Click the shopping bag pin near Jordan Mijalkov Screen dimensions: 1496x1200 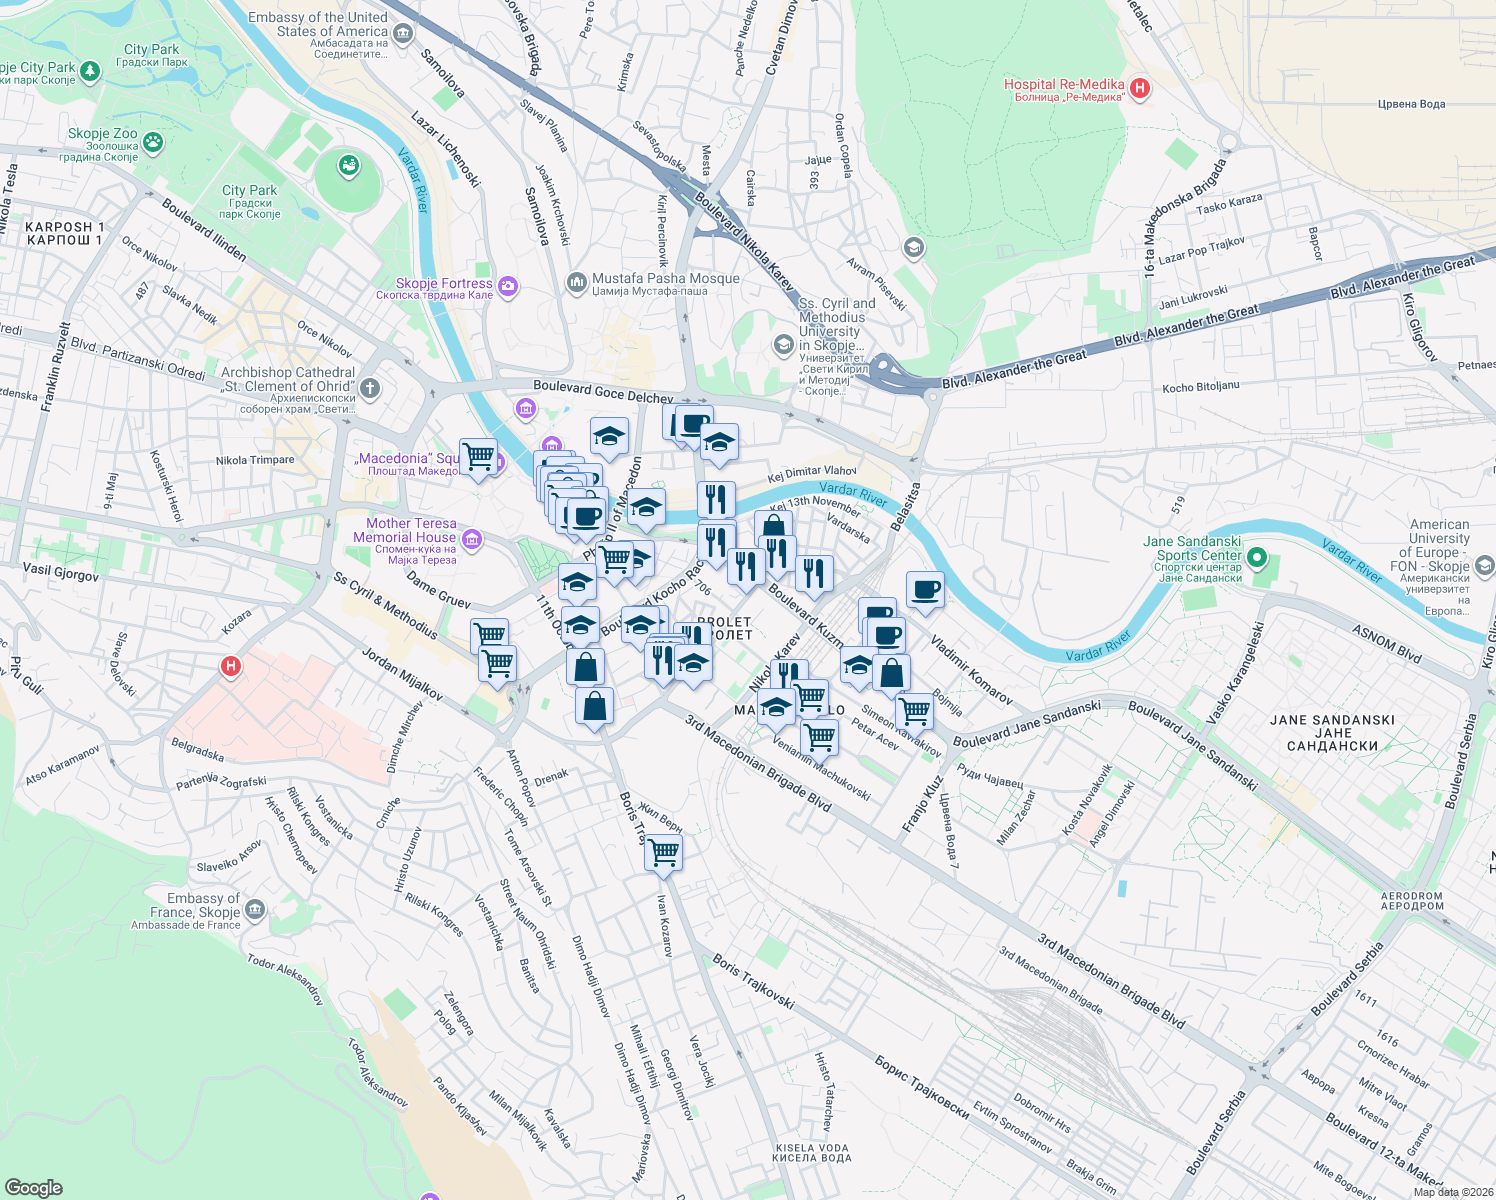(x=597, y=707)
